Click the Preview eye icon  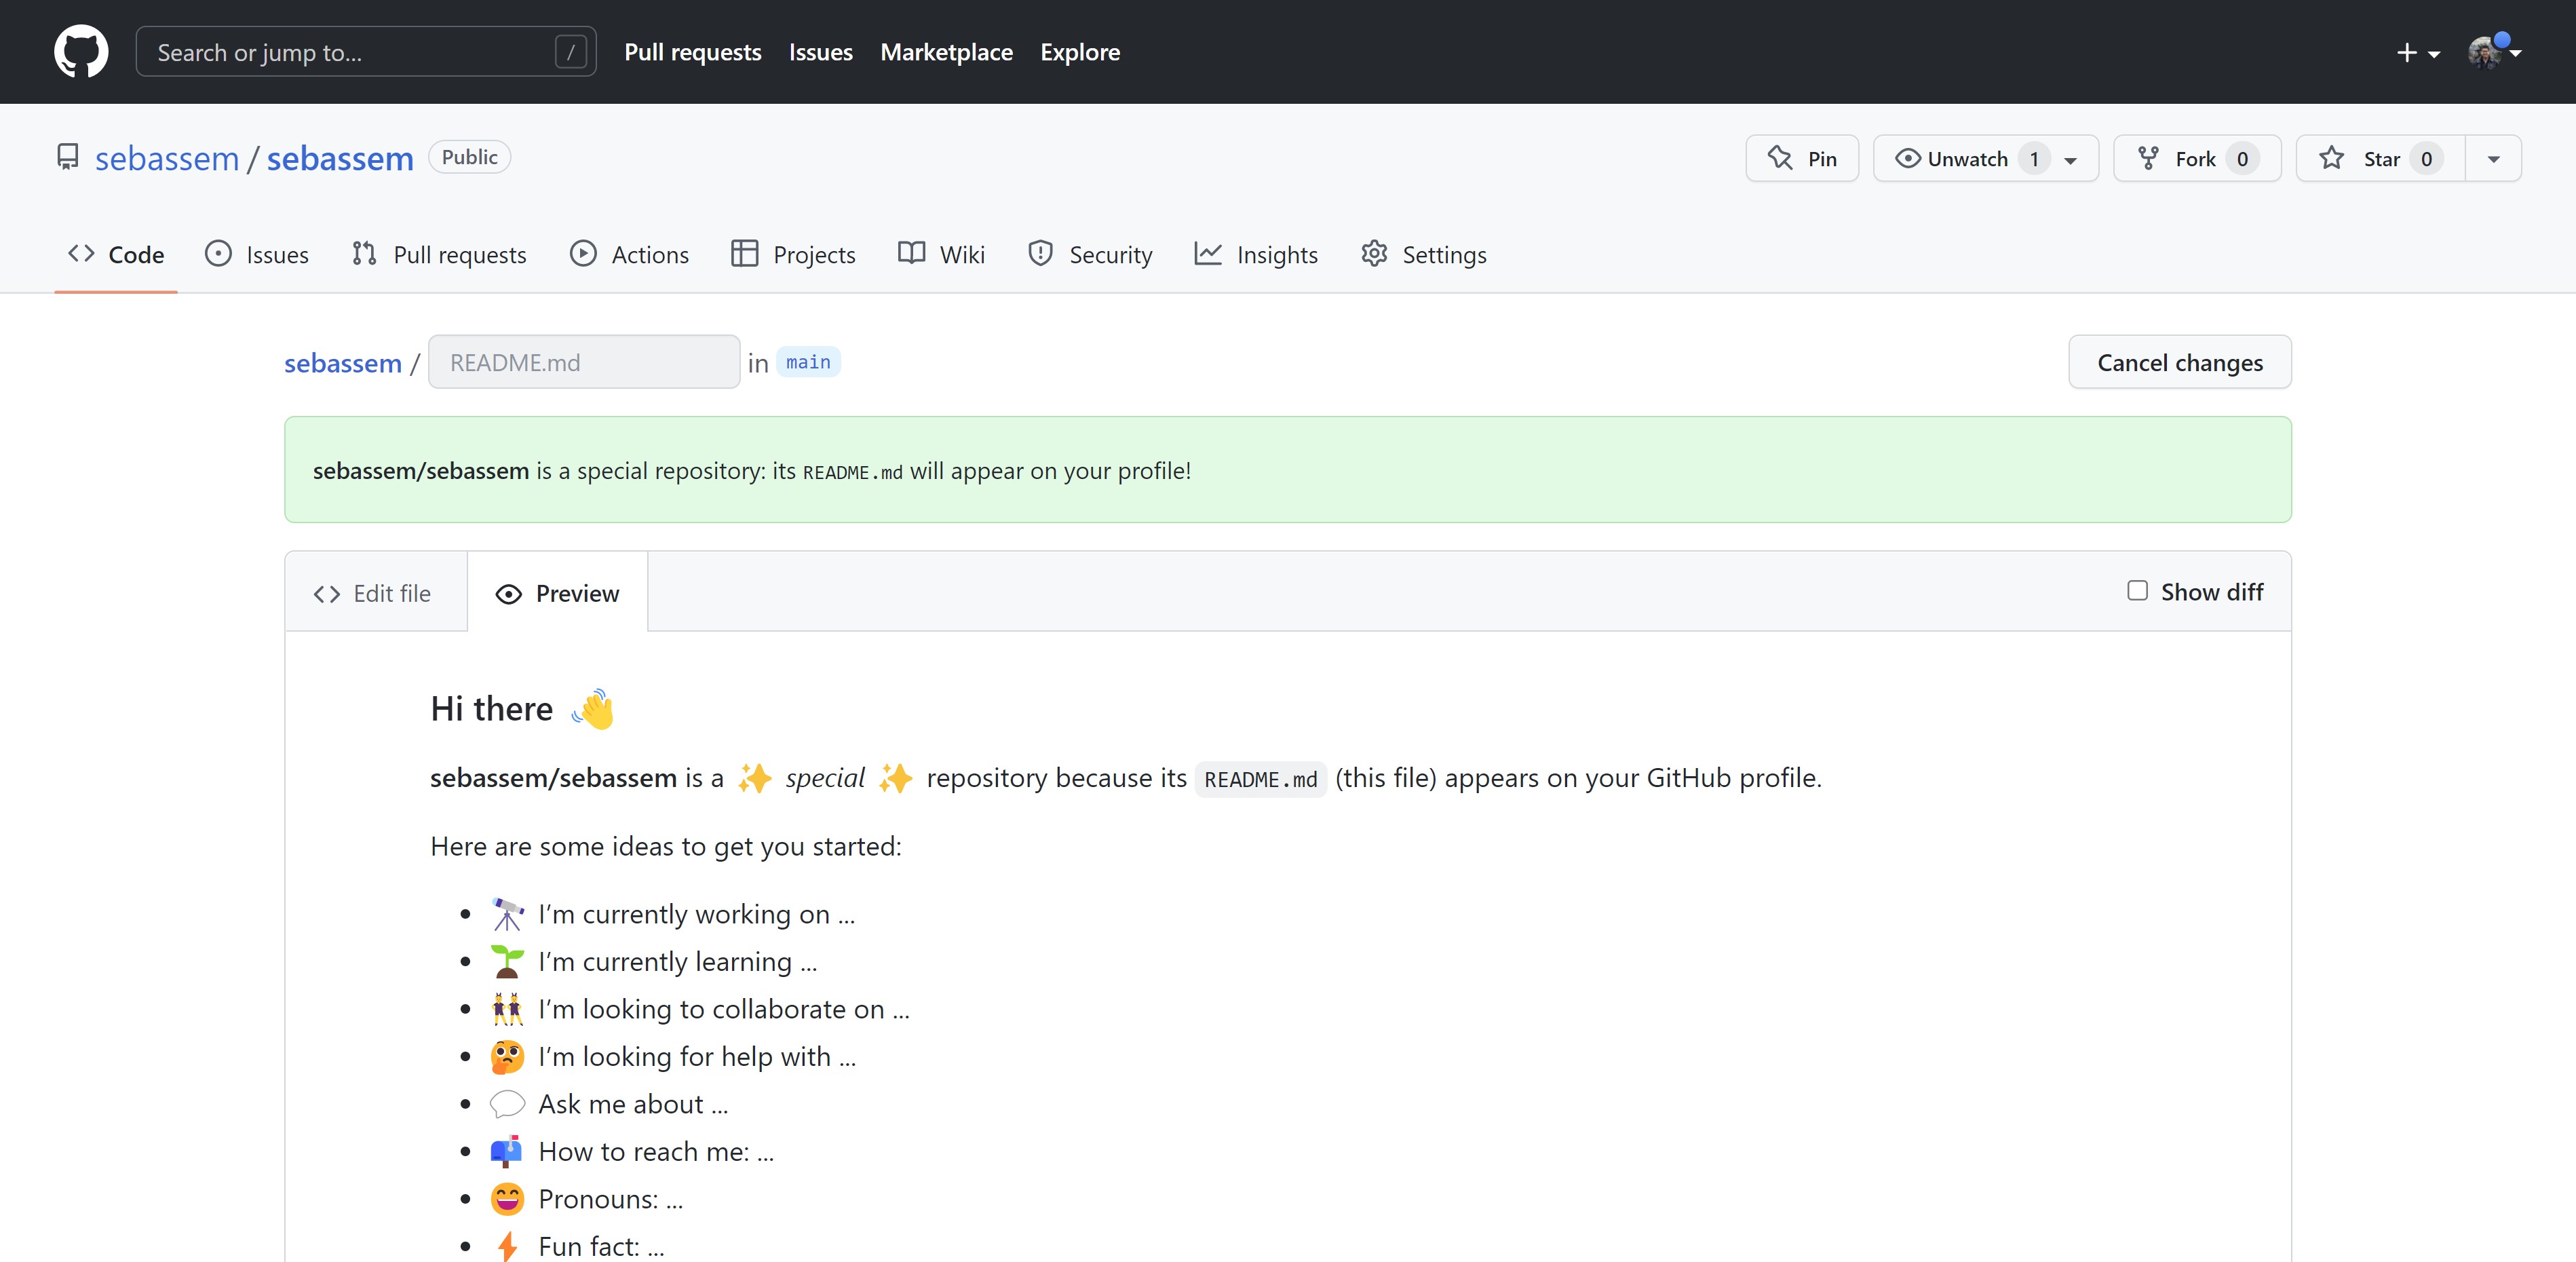point(509,594)
